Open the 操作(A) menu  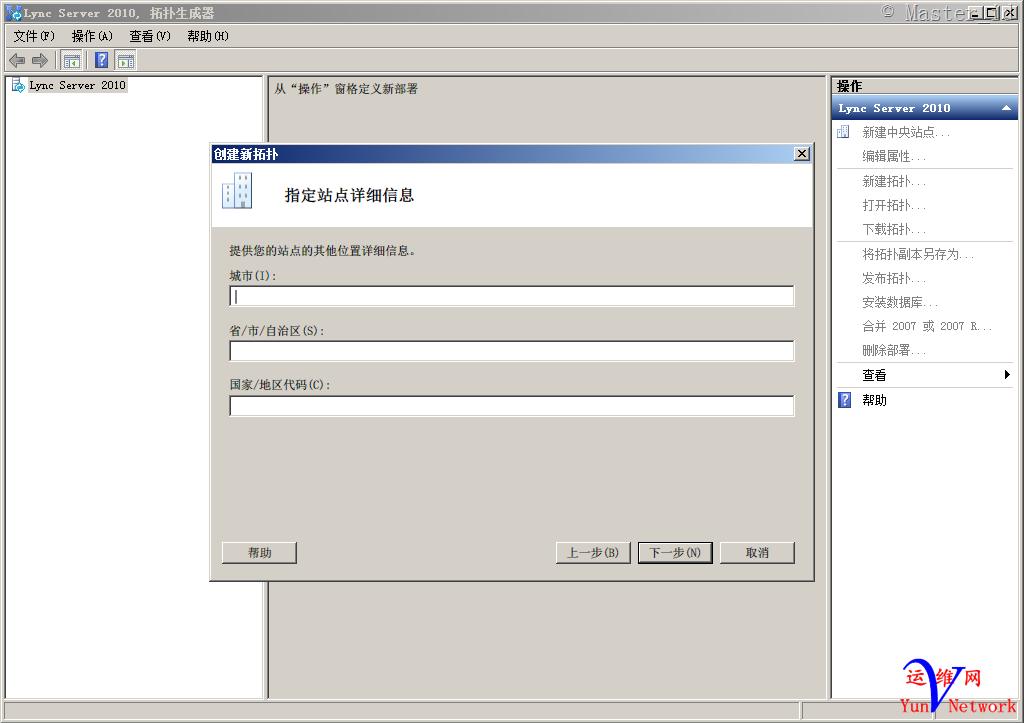[x=92, y=36]
